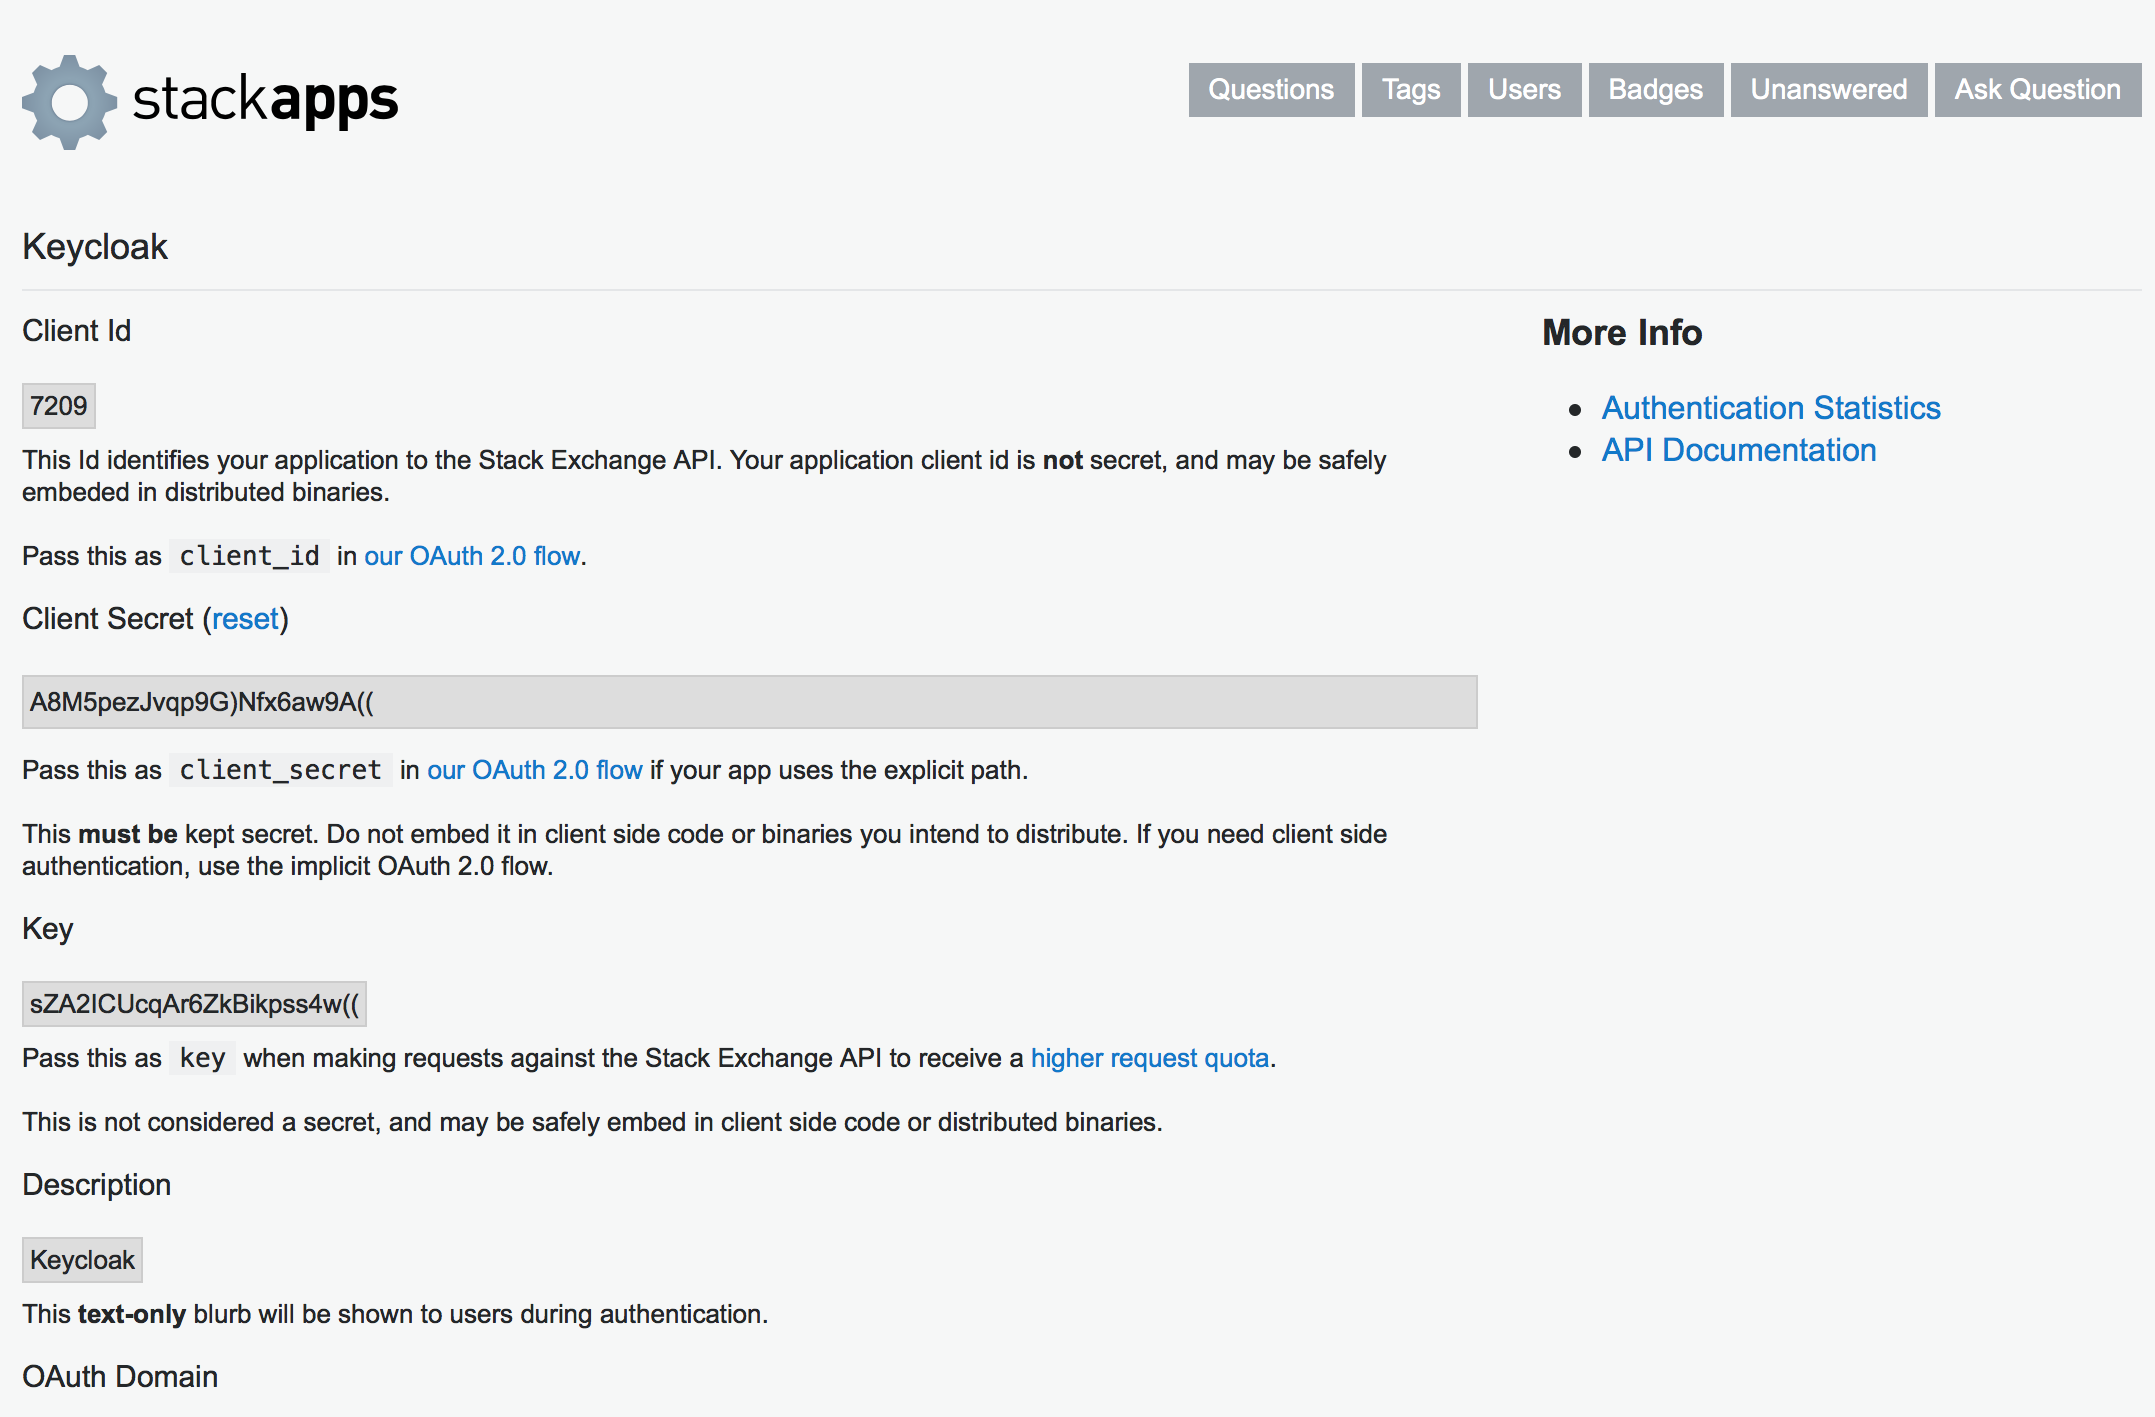Select the Description Keycloak field
The width and height of the screenshot is (2155, 1417).
click(x=82, y=1259)
